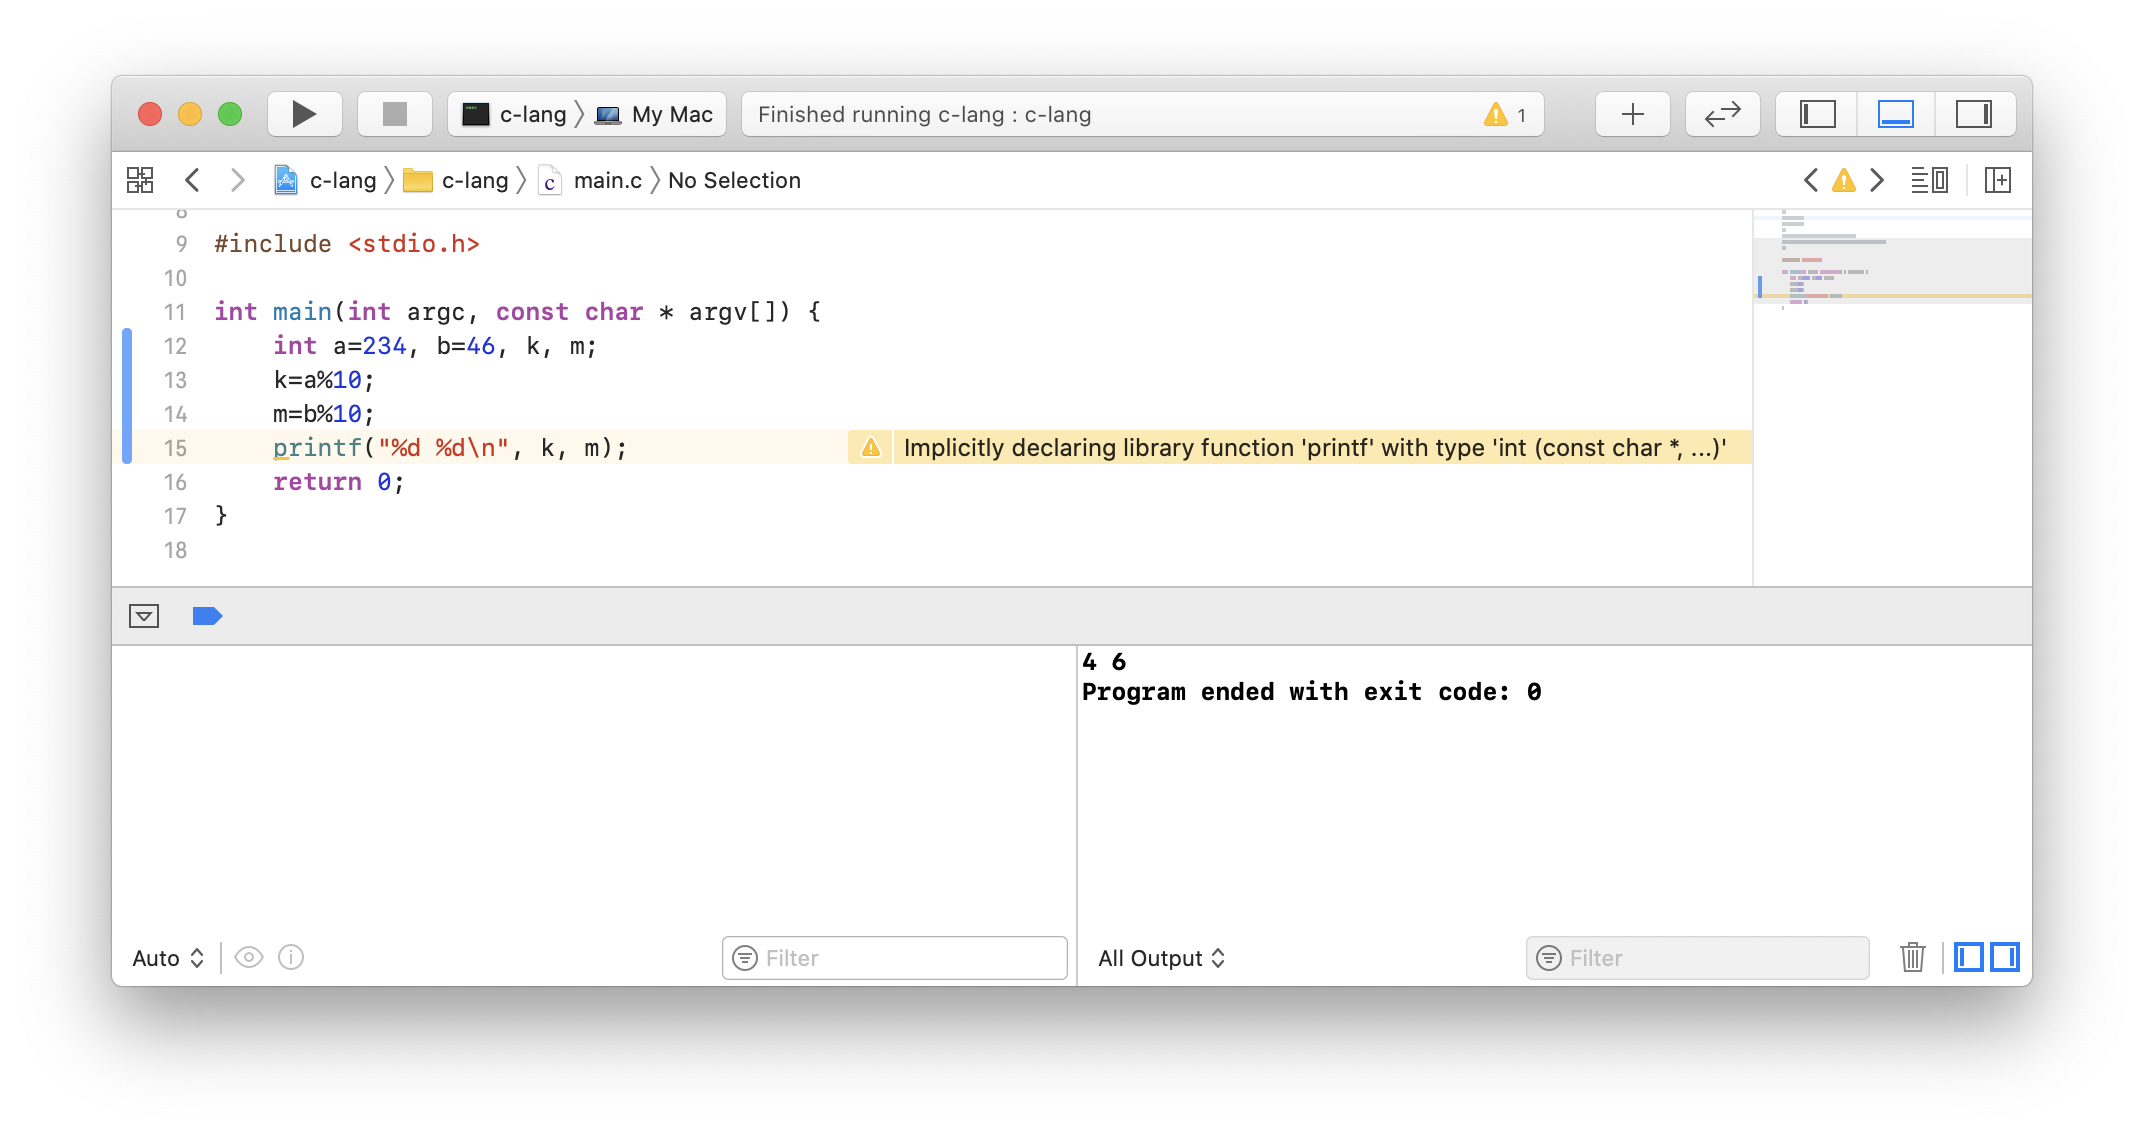This screenshot has height=1134, width=2144.
Task: Toggle the bottom debug area panel
Action: coord(1895,114)
